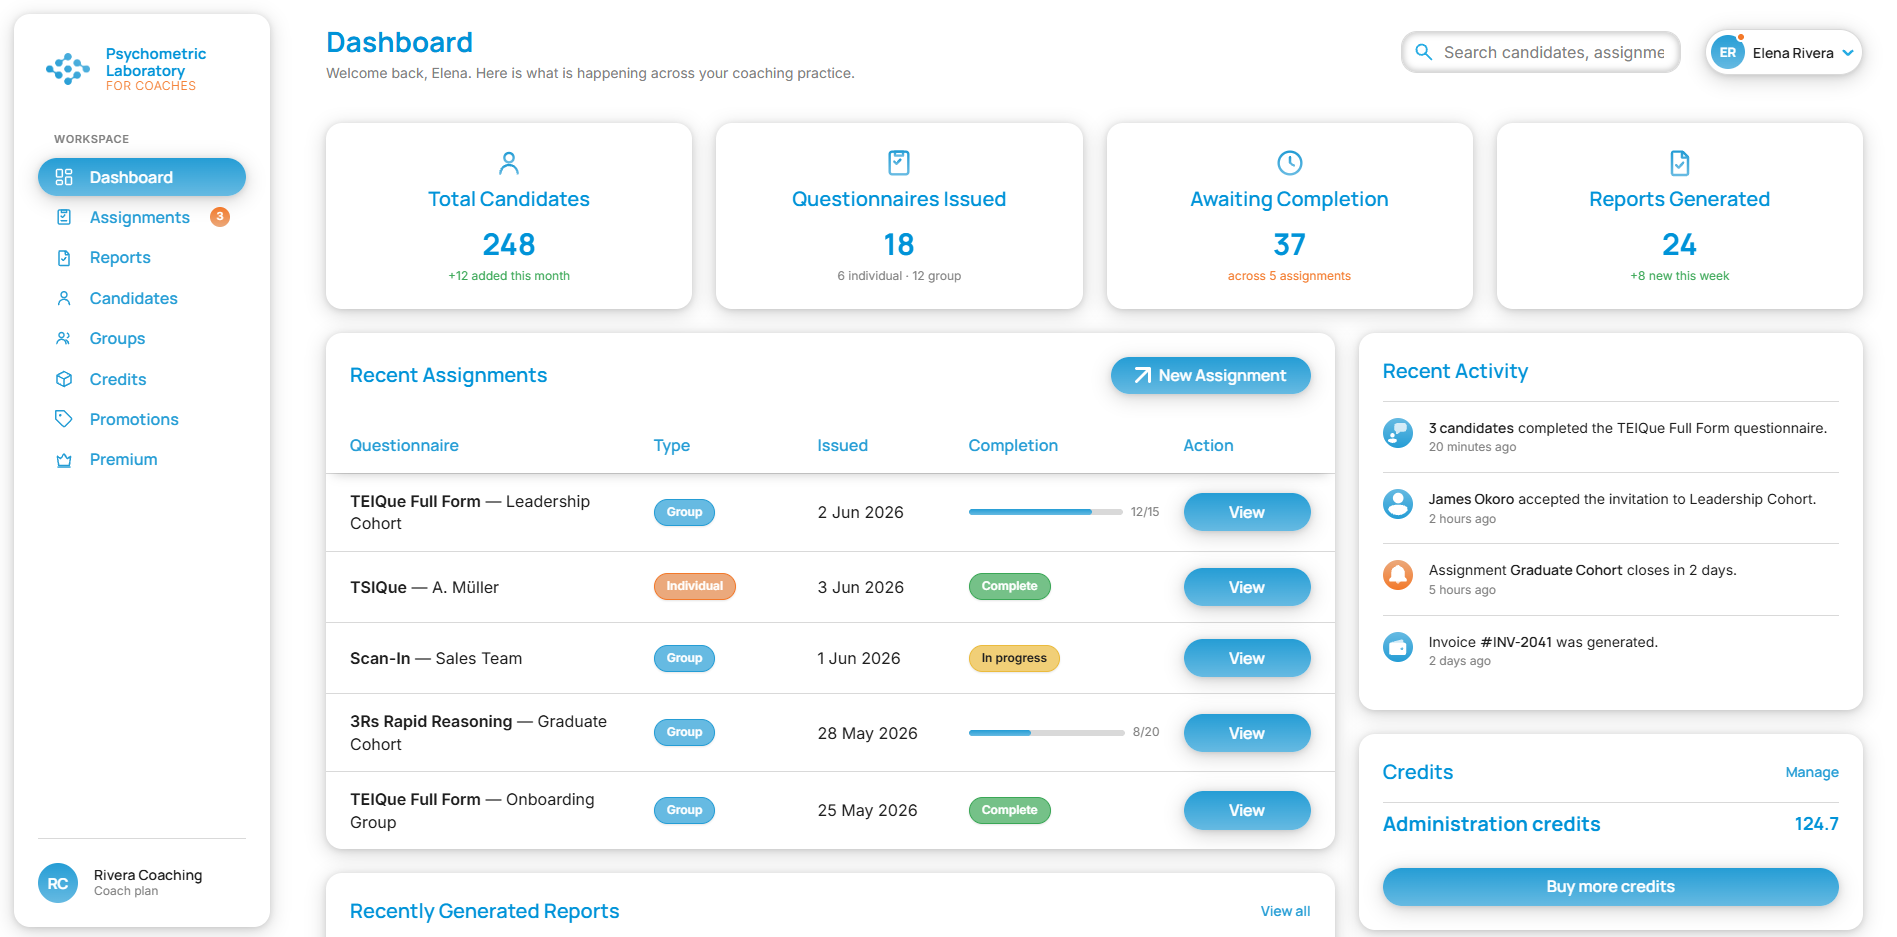Click the ER user avatar
1897x937 pixels.
1728,52
